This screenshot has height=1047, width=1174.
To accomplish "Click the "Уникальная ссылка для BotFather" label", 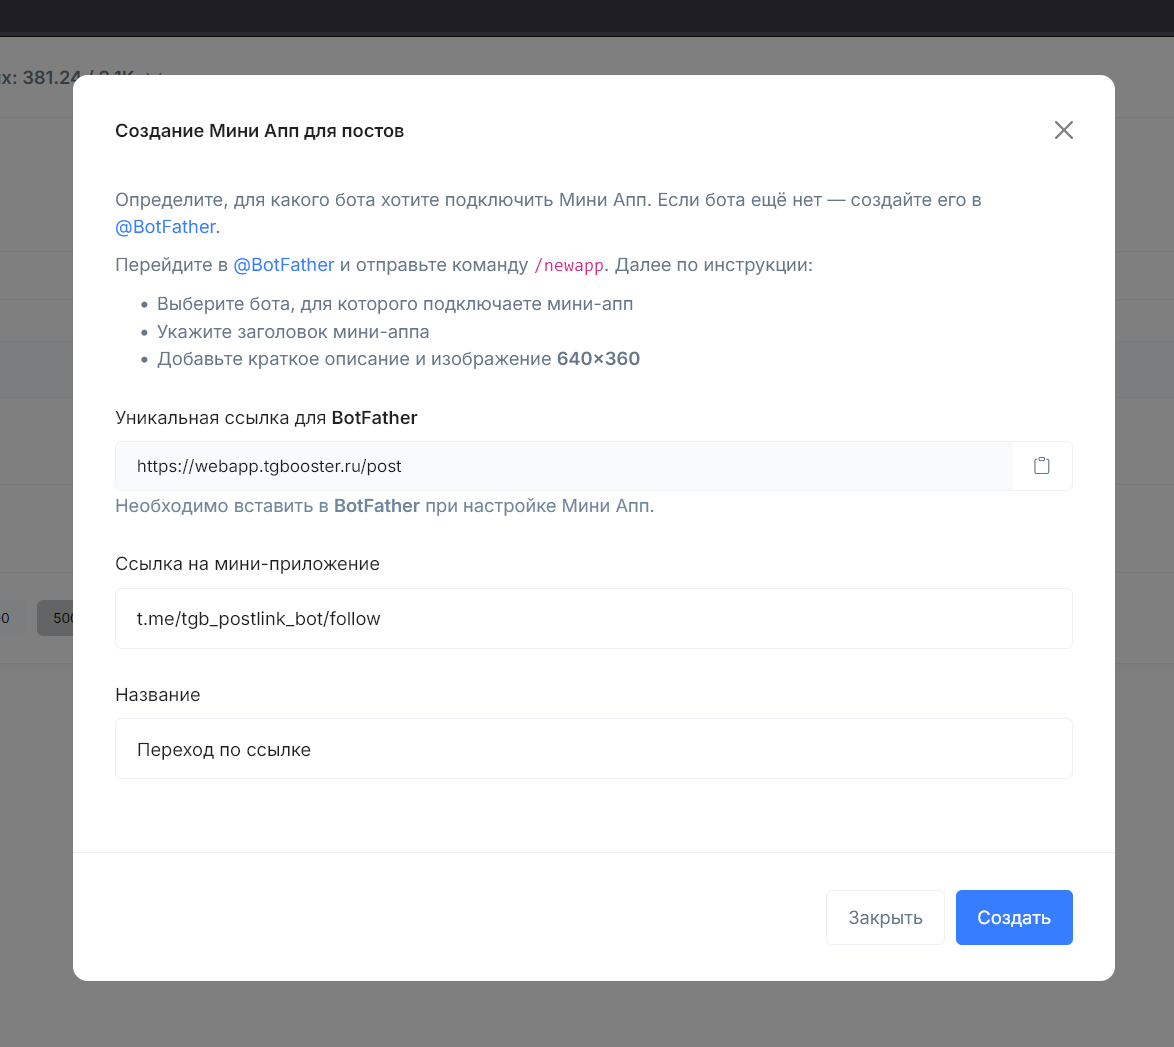I will pyautogui.click(x=266, y=418).
